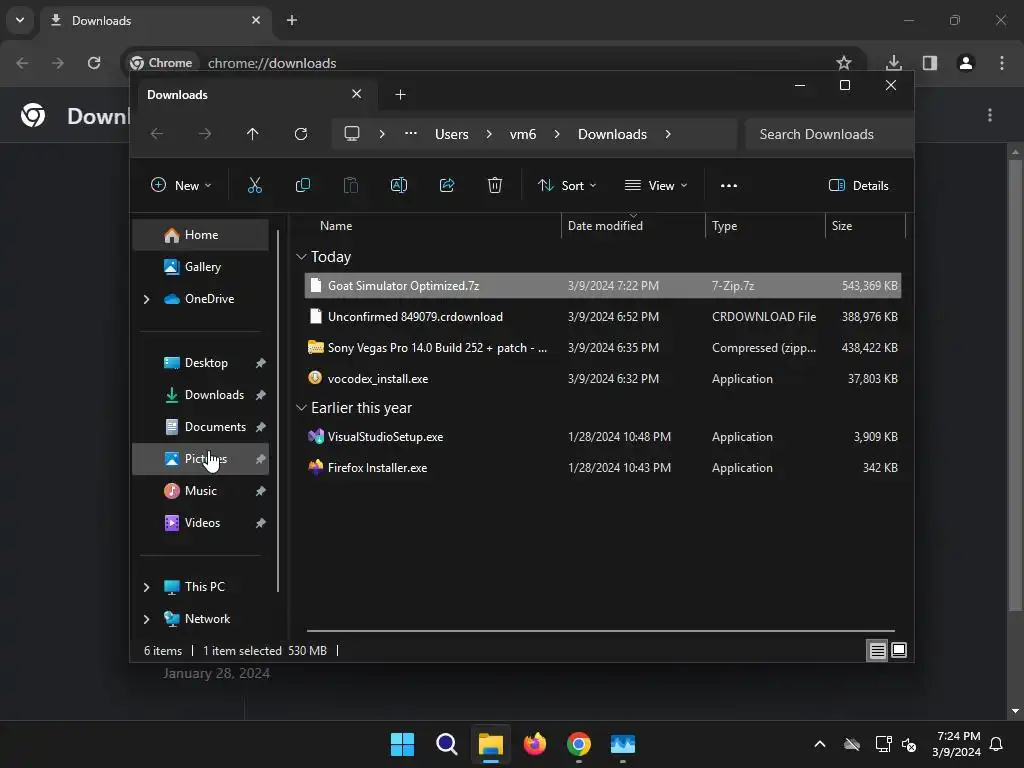Open the See more three-dots menu

click(729, 185)
